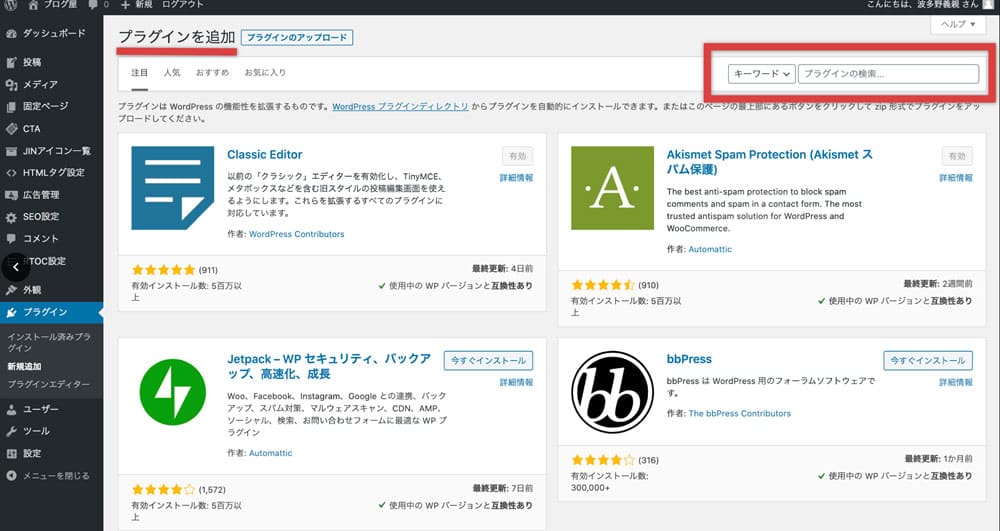
Task: Open Automattic author link under Akismet
Action: coord(710,250)
